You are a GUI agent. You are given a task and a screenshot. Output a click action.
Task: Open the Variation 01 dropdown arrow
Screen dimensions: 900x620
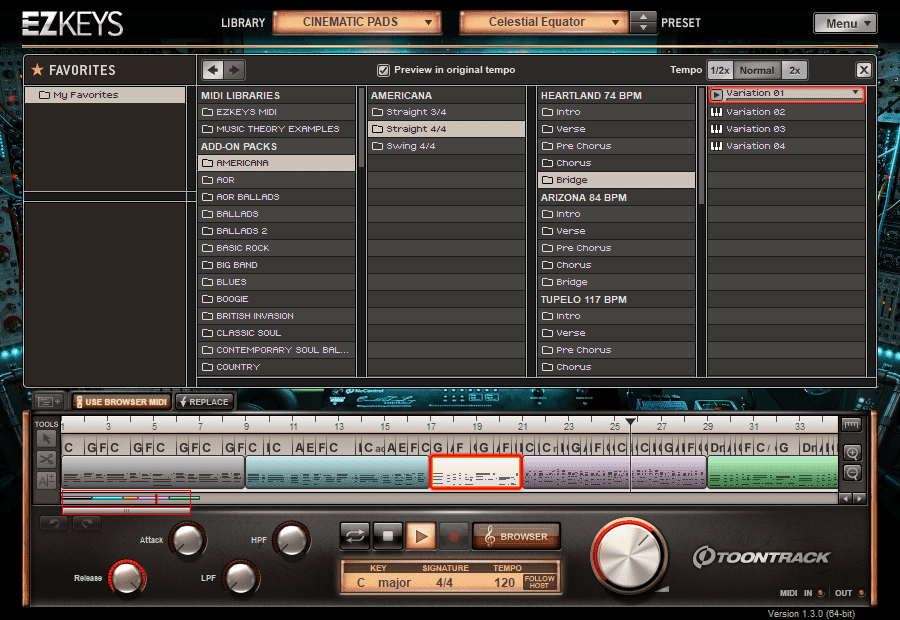[855, 92]
